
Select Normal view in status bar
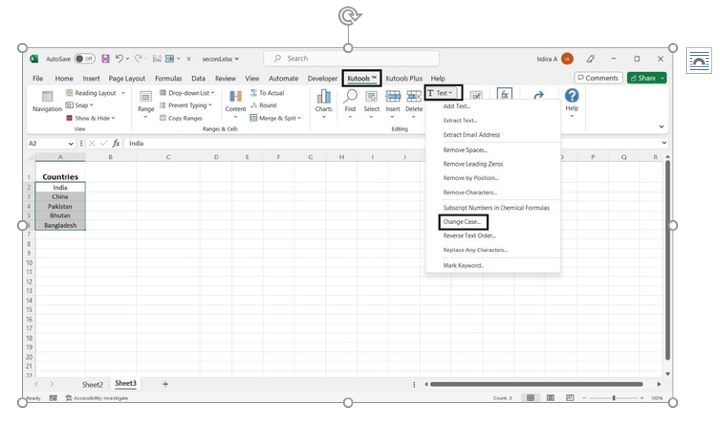tap(530, 398)
